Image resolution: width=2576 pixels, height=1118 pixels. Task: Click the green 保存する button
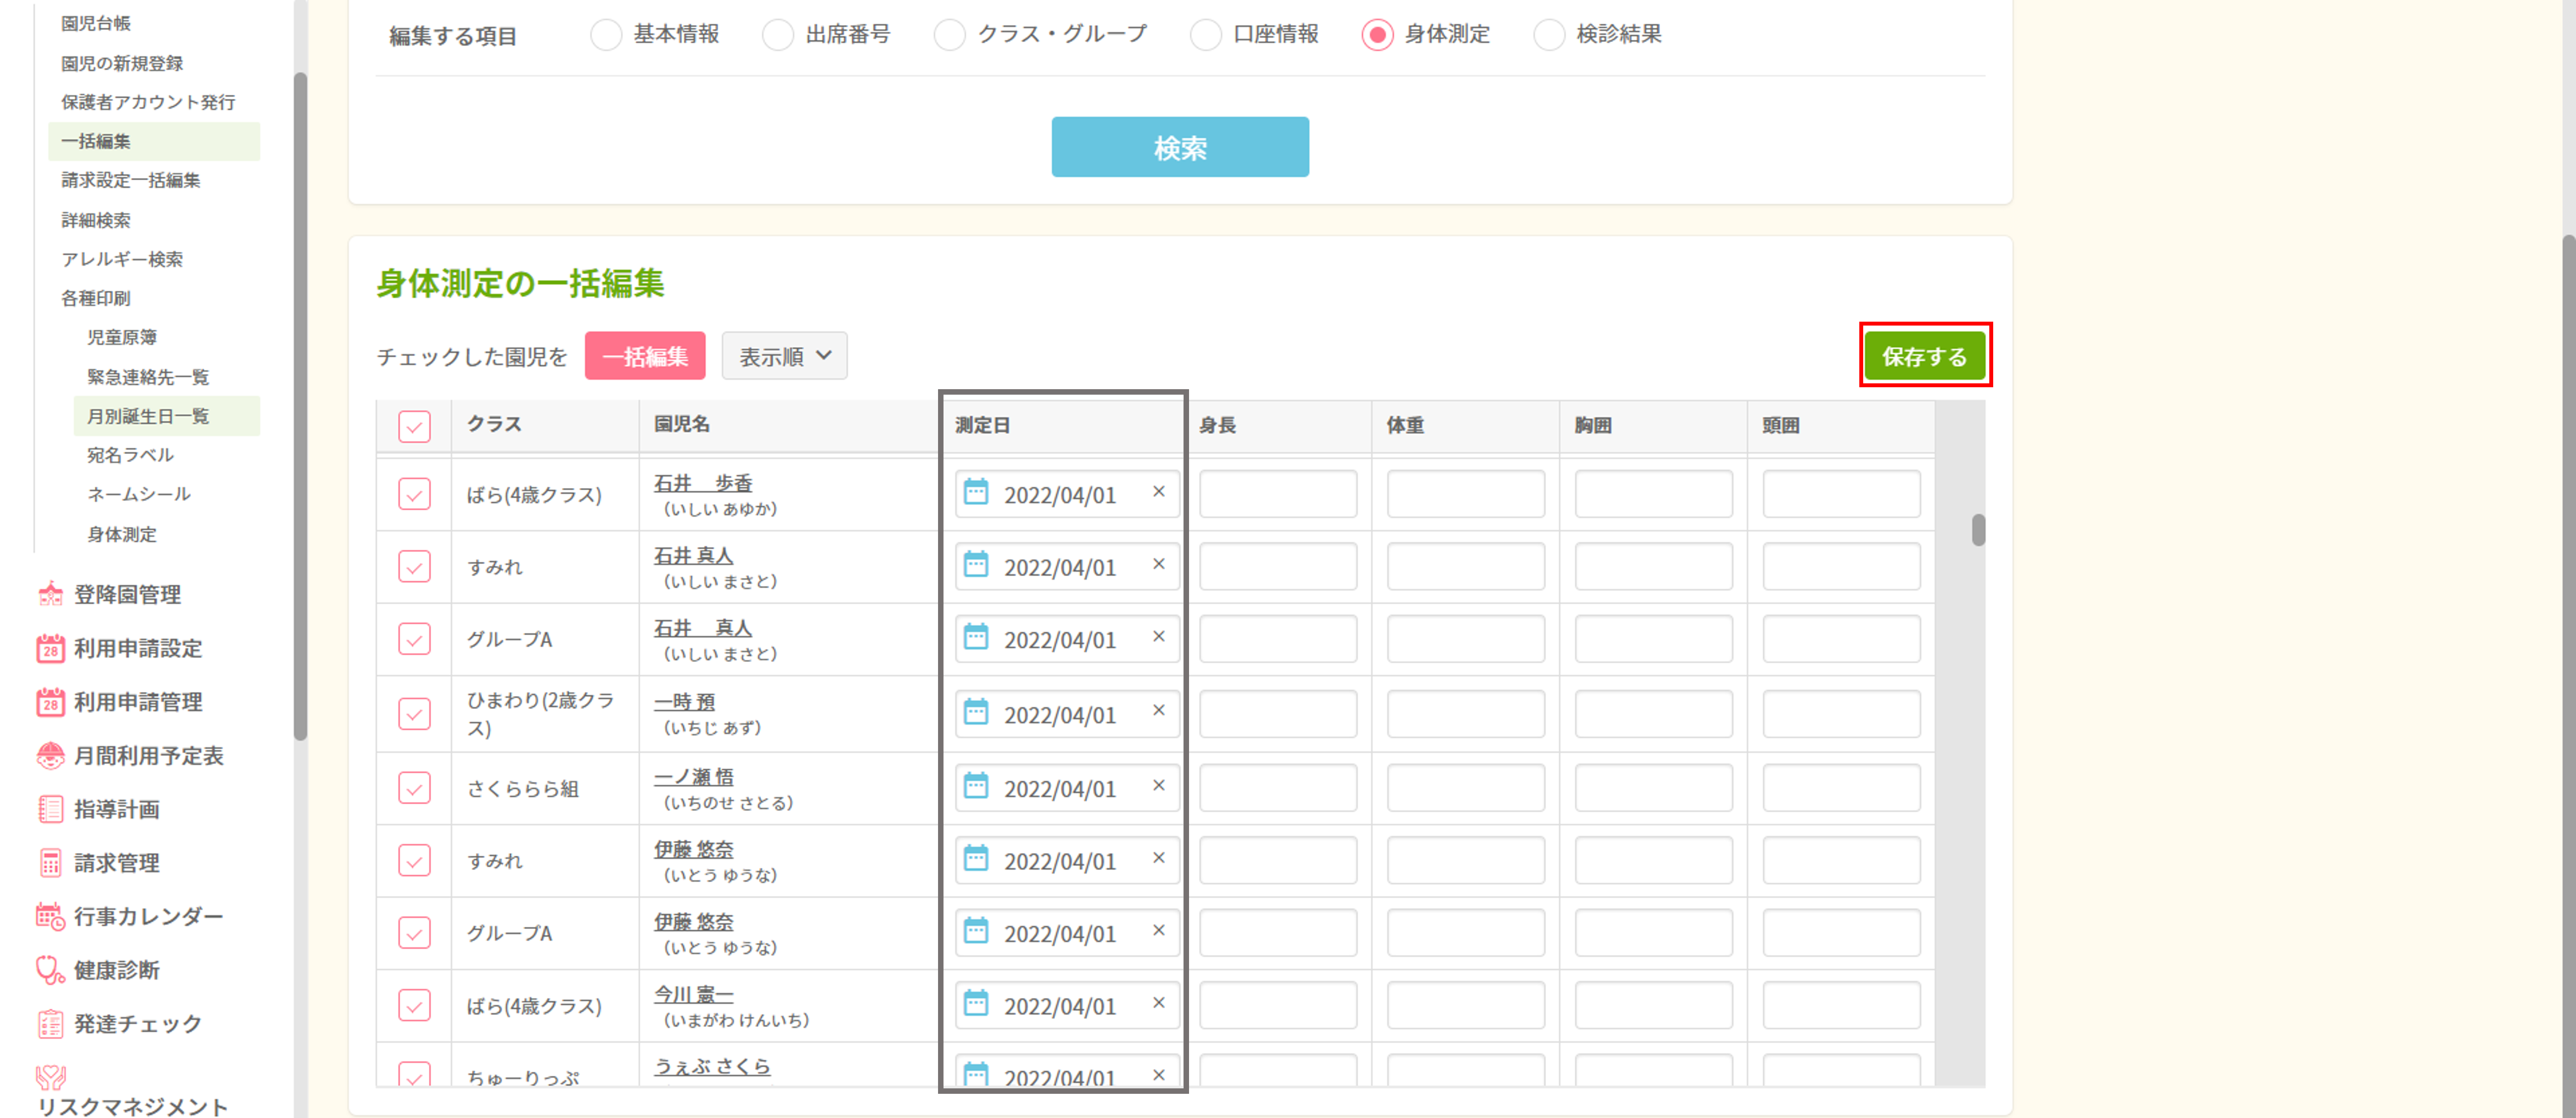click(1925, 356)
